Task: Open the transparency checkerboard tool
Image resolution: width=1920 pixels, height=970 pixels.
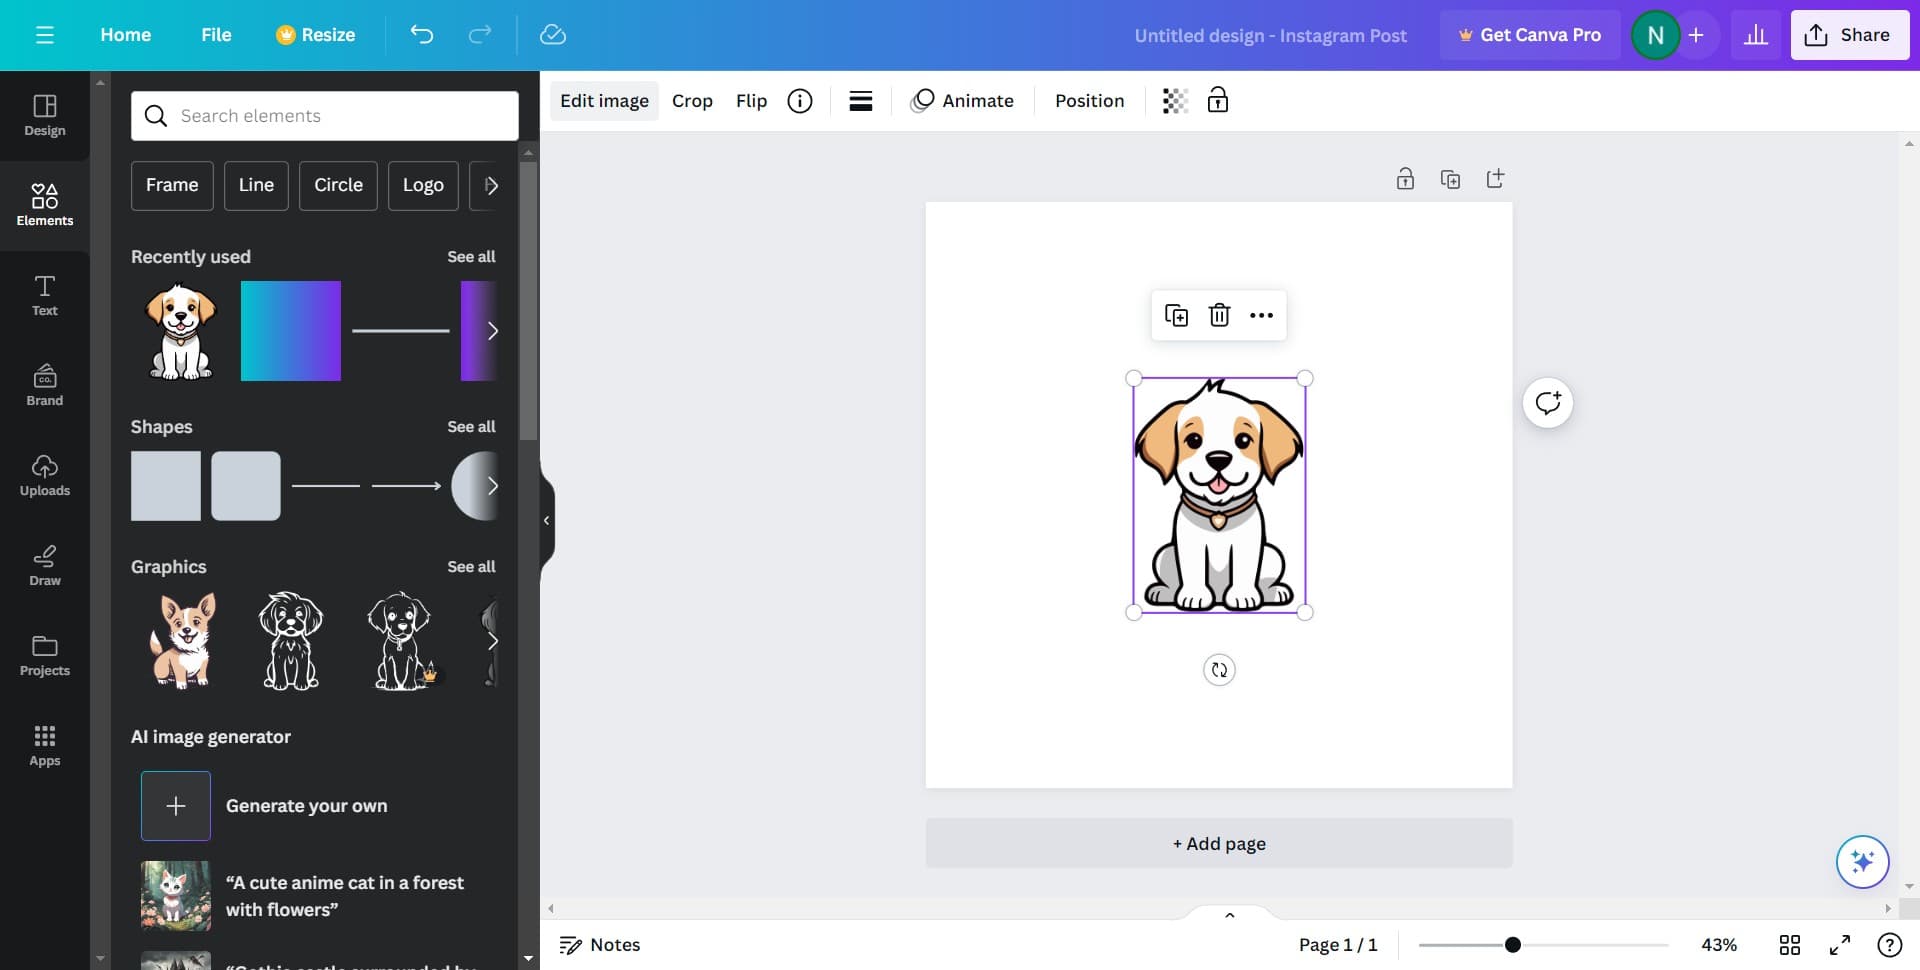Action: (1175, 101)
